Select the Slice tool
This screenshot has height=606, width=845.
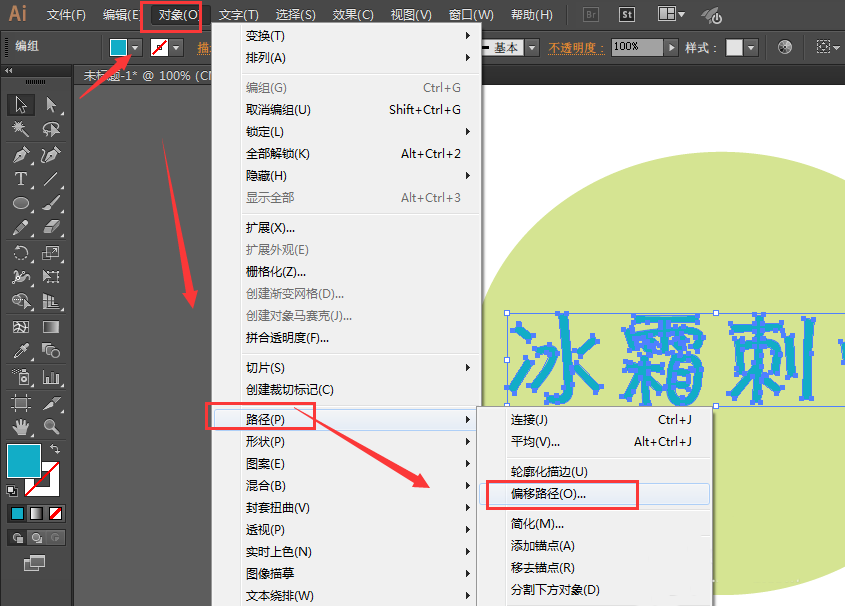[51, 402]
